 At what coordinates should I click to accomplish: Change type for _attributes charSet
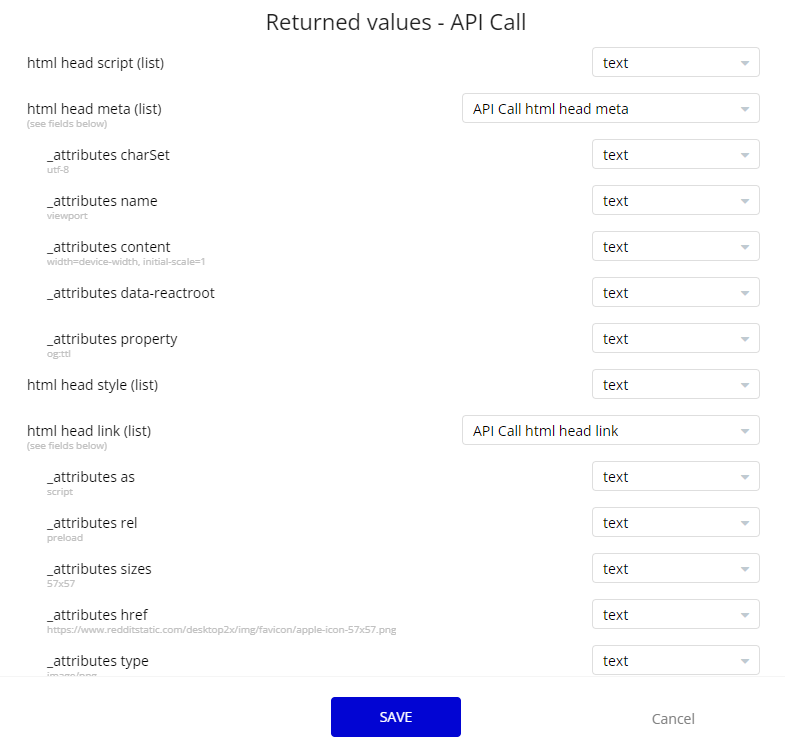pos(675,155)
